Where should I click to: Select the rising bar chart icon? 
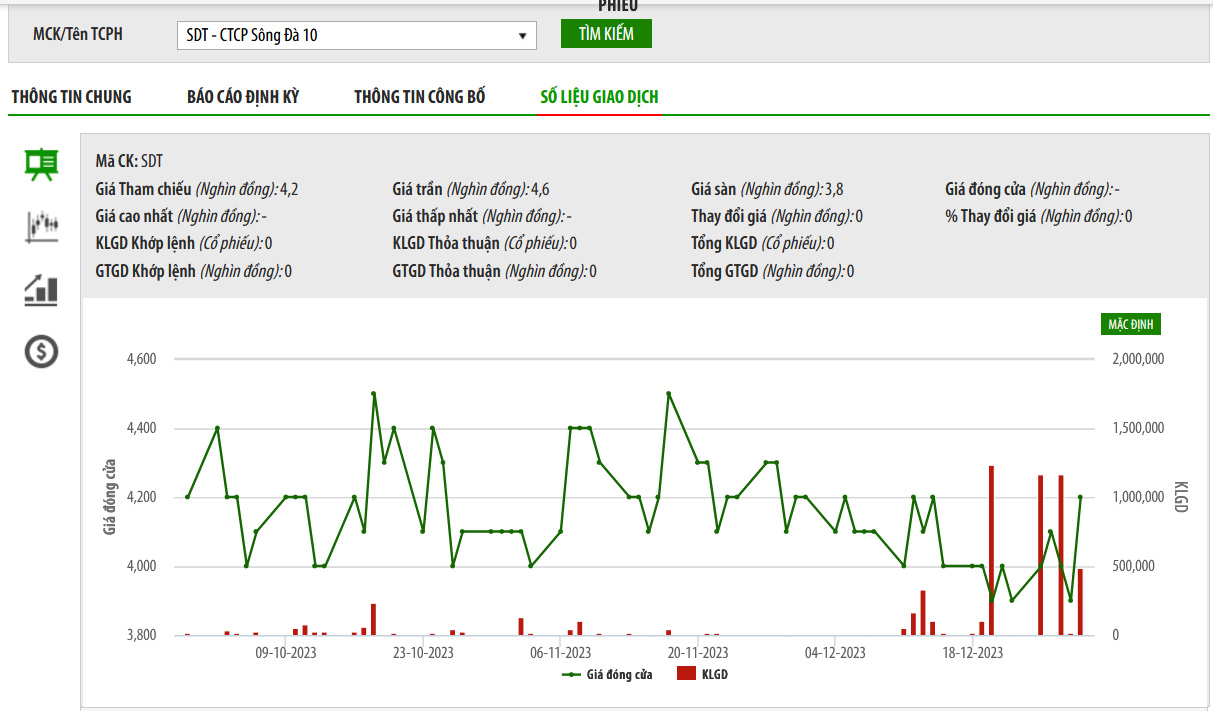(41, 290)
